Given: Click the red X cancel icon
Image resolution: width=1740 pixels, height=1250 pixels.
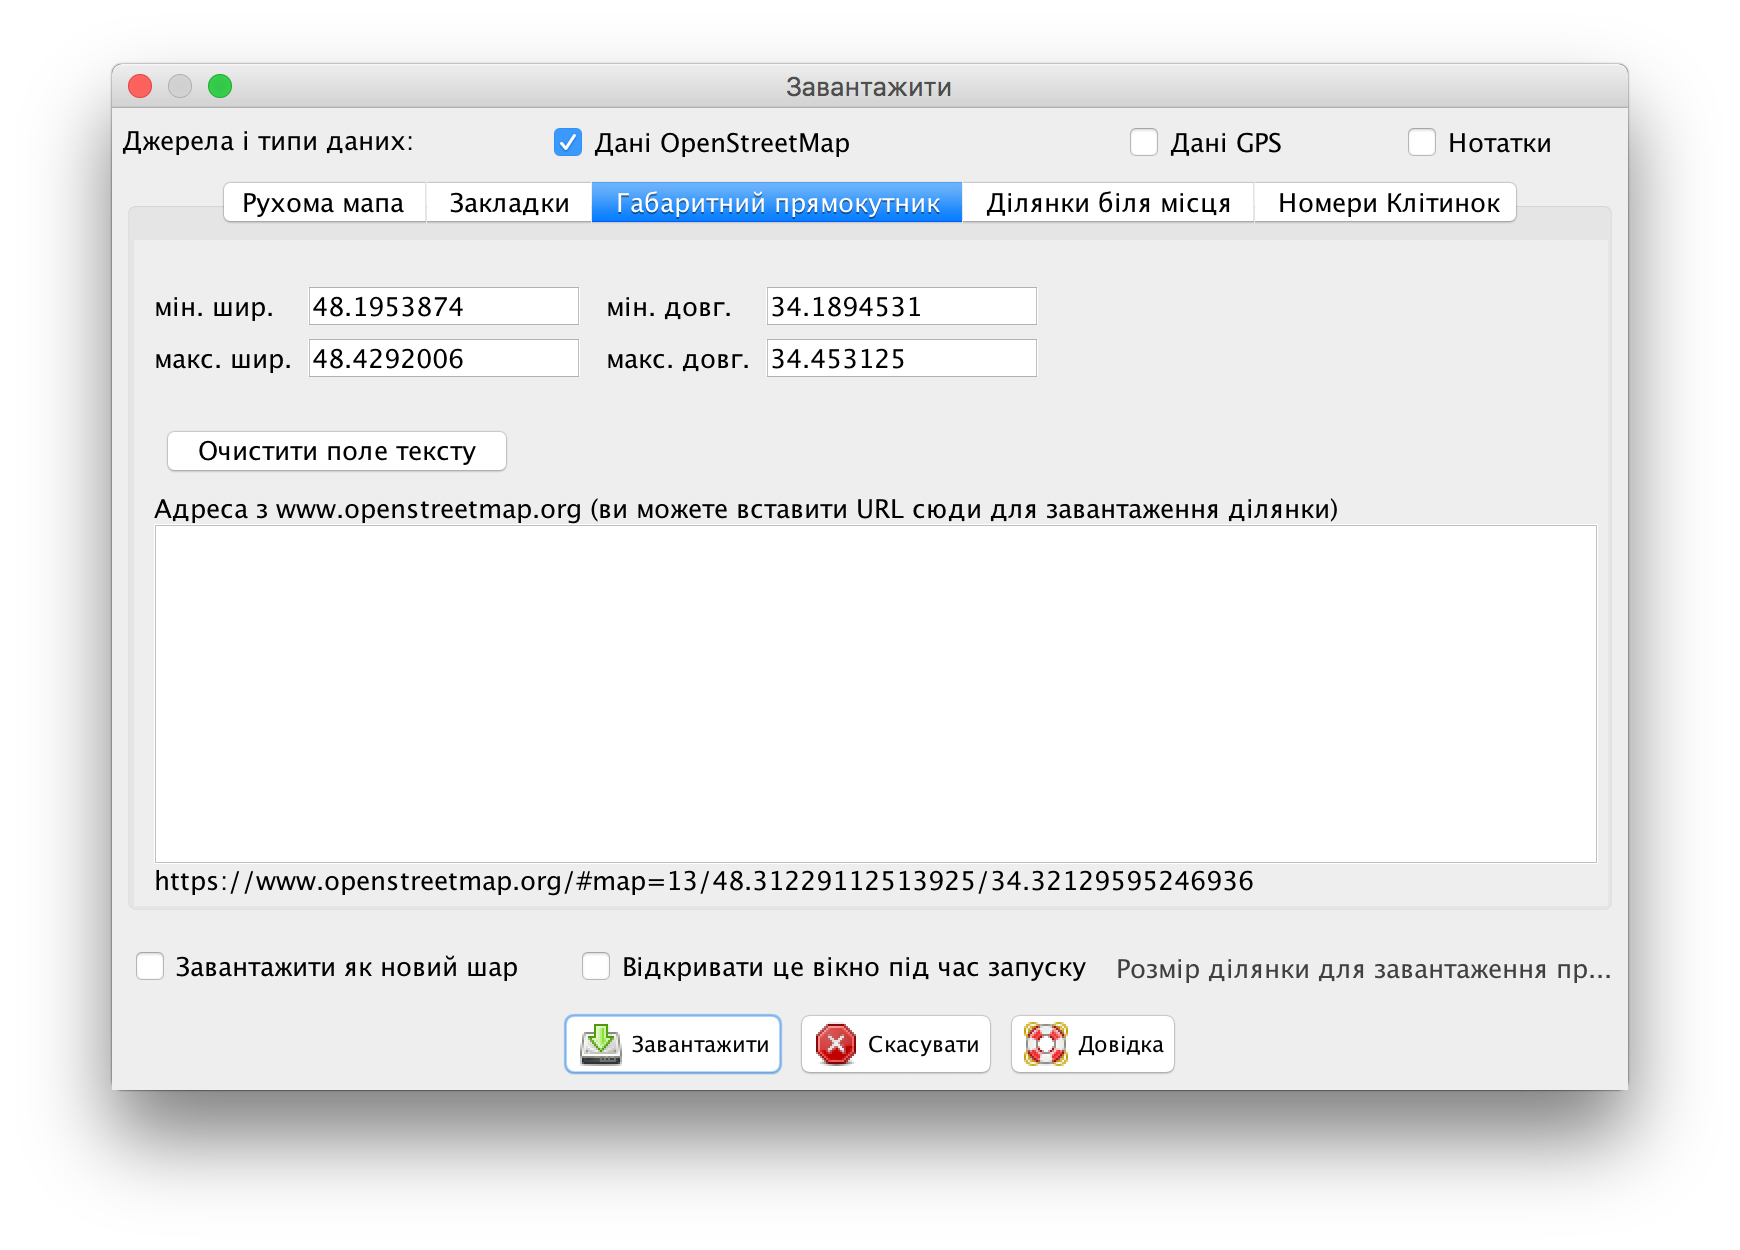Looking at the screenshot, I should click(x=835, y=1045).
